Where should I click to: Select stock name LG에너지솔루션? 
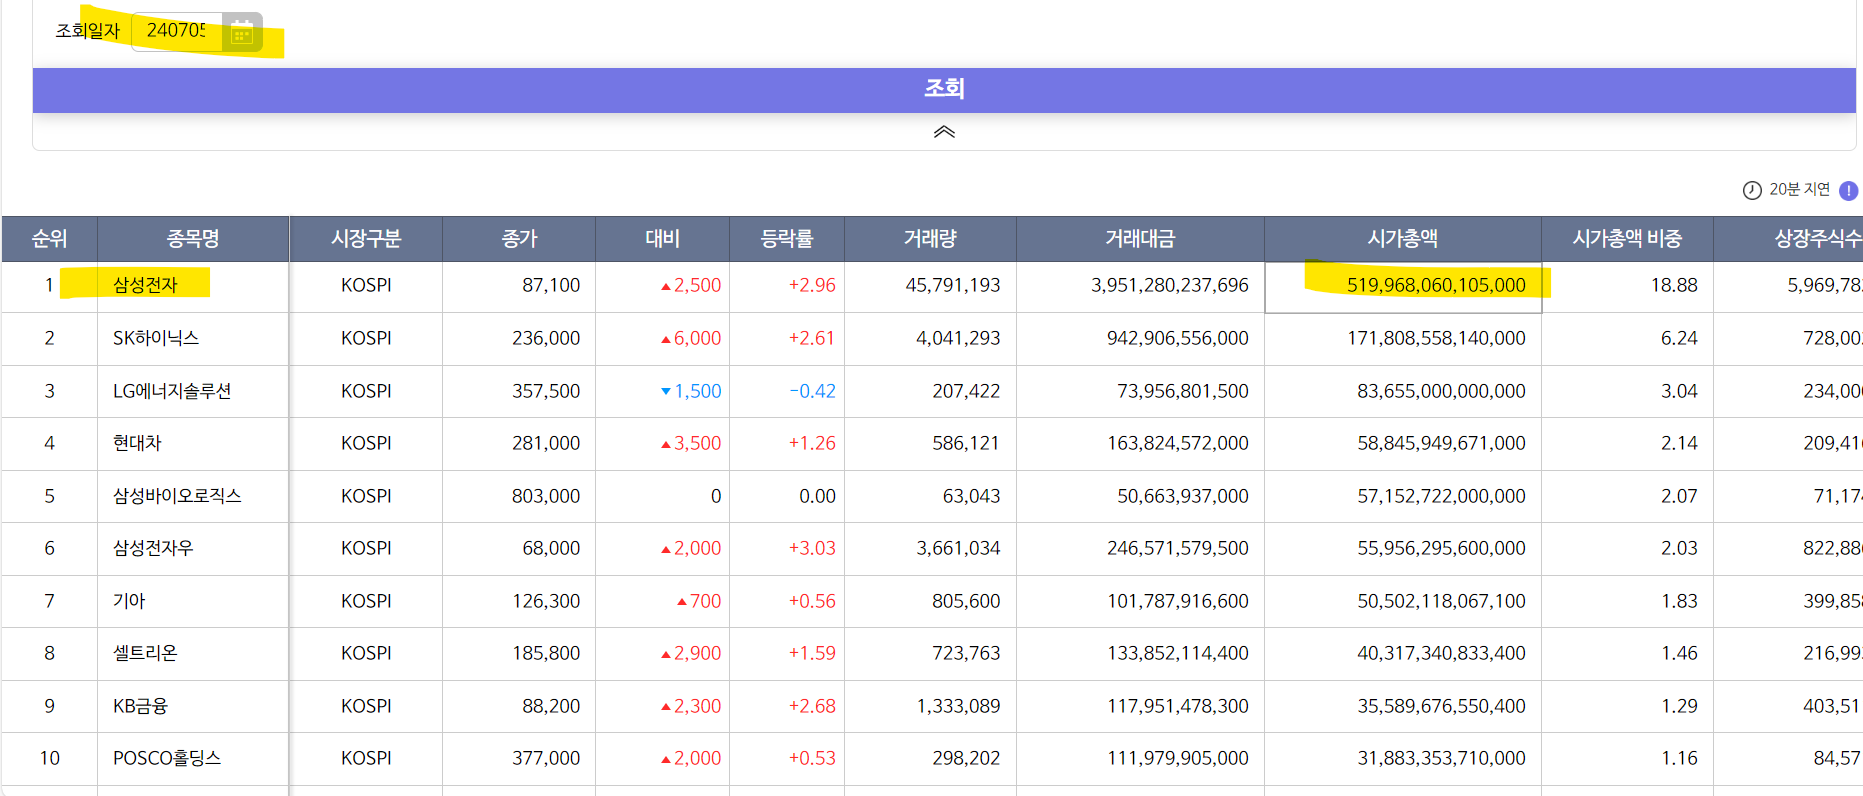click(172, 391)
